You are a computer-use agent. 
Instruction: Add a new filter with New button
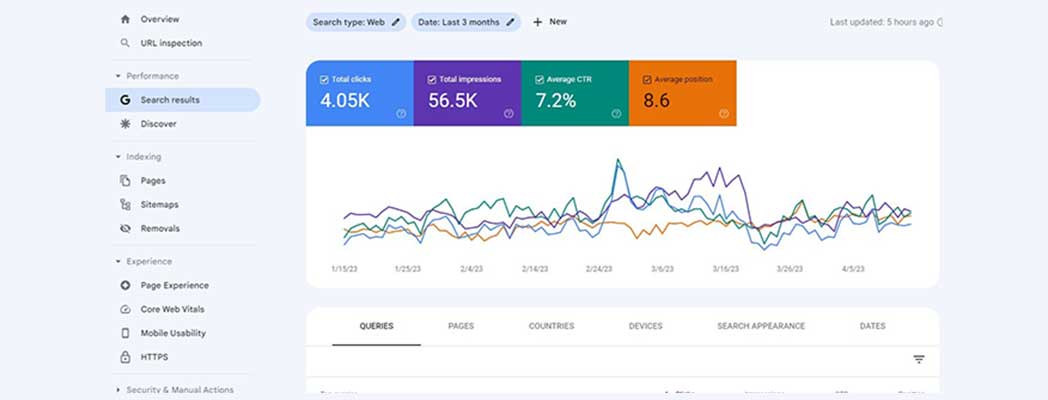(x=549, y=22)
